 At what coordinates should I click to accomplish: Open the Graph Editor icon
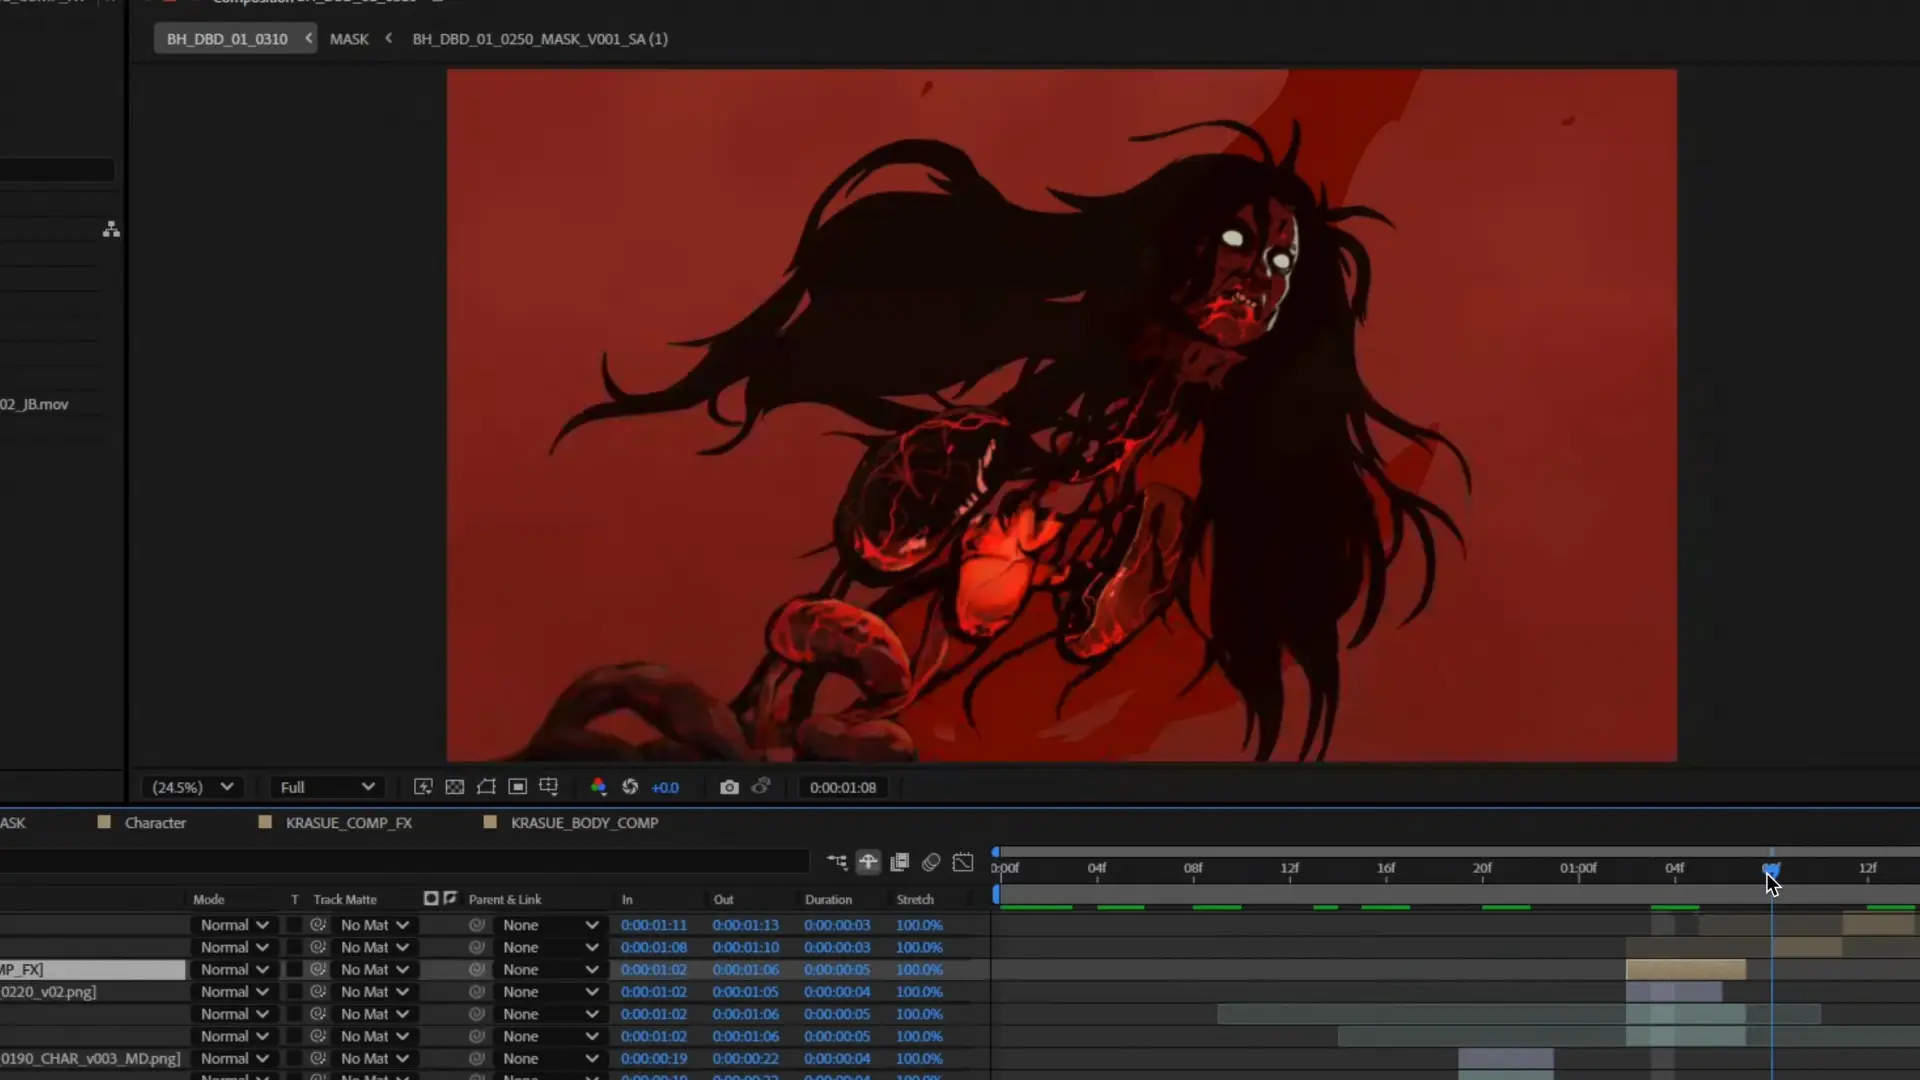963,862
